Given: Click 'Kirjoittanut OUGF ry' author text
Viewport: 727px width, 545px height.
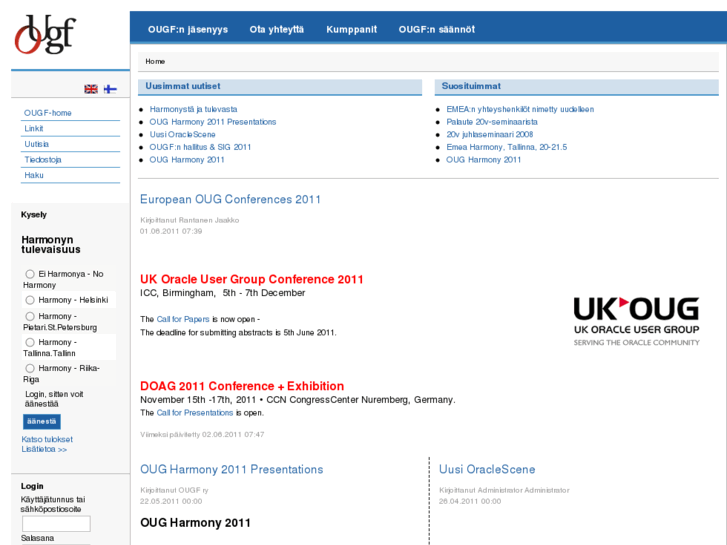Looking at the screenshot, I should [x=174, y=490].
